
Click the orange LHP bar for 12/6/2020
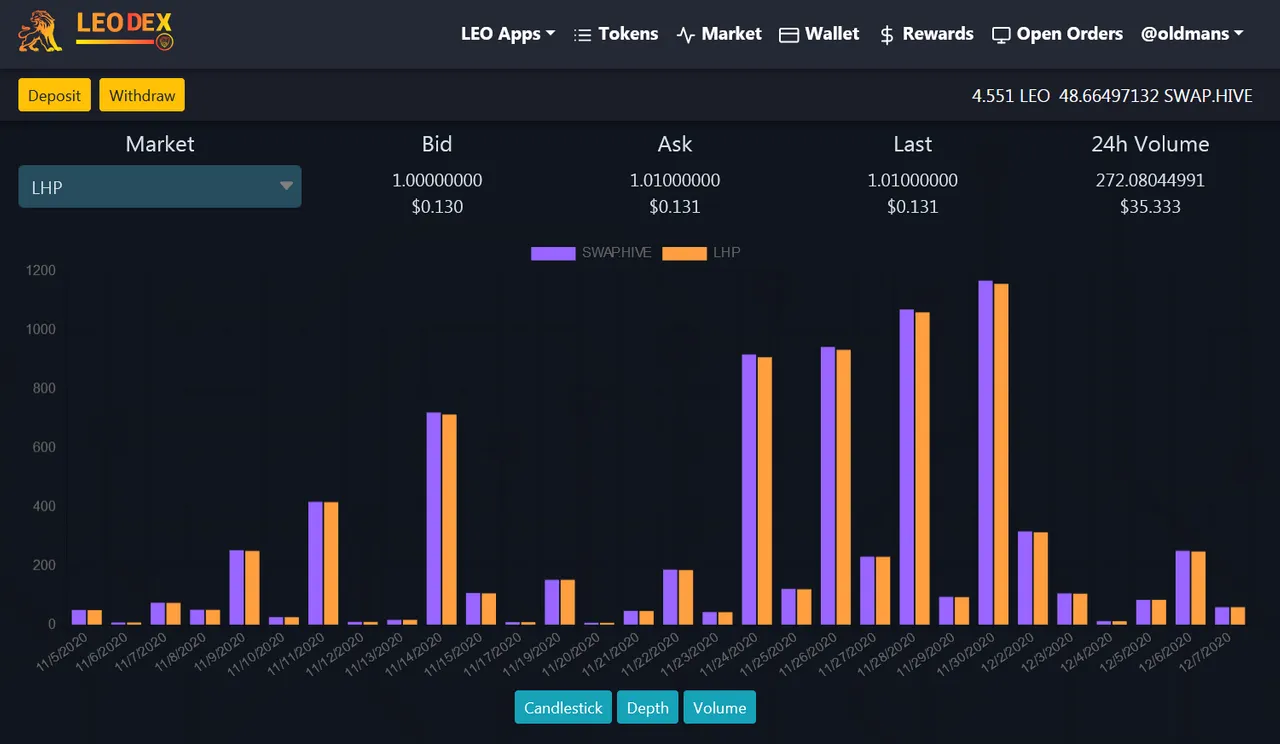click(x=1198, y=588)
